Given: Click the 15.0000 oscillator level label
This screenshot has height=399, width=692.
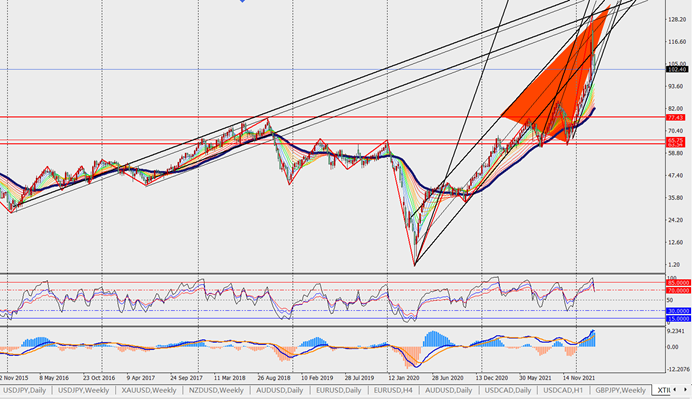Looking at the screenshot, I should [678, 318].
